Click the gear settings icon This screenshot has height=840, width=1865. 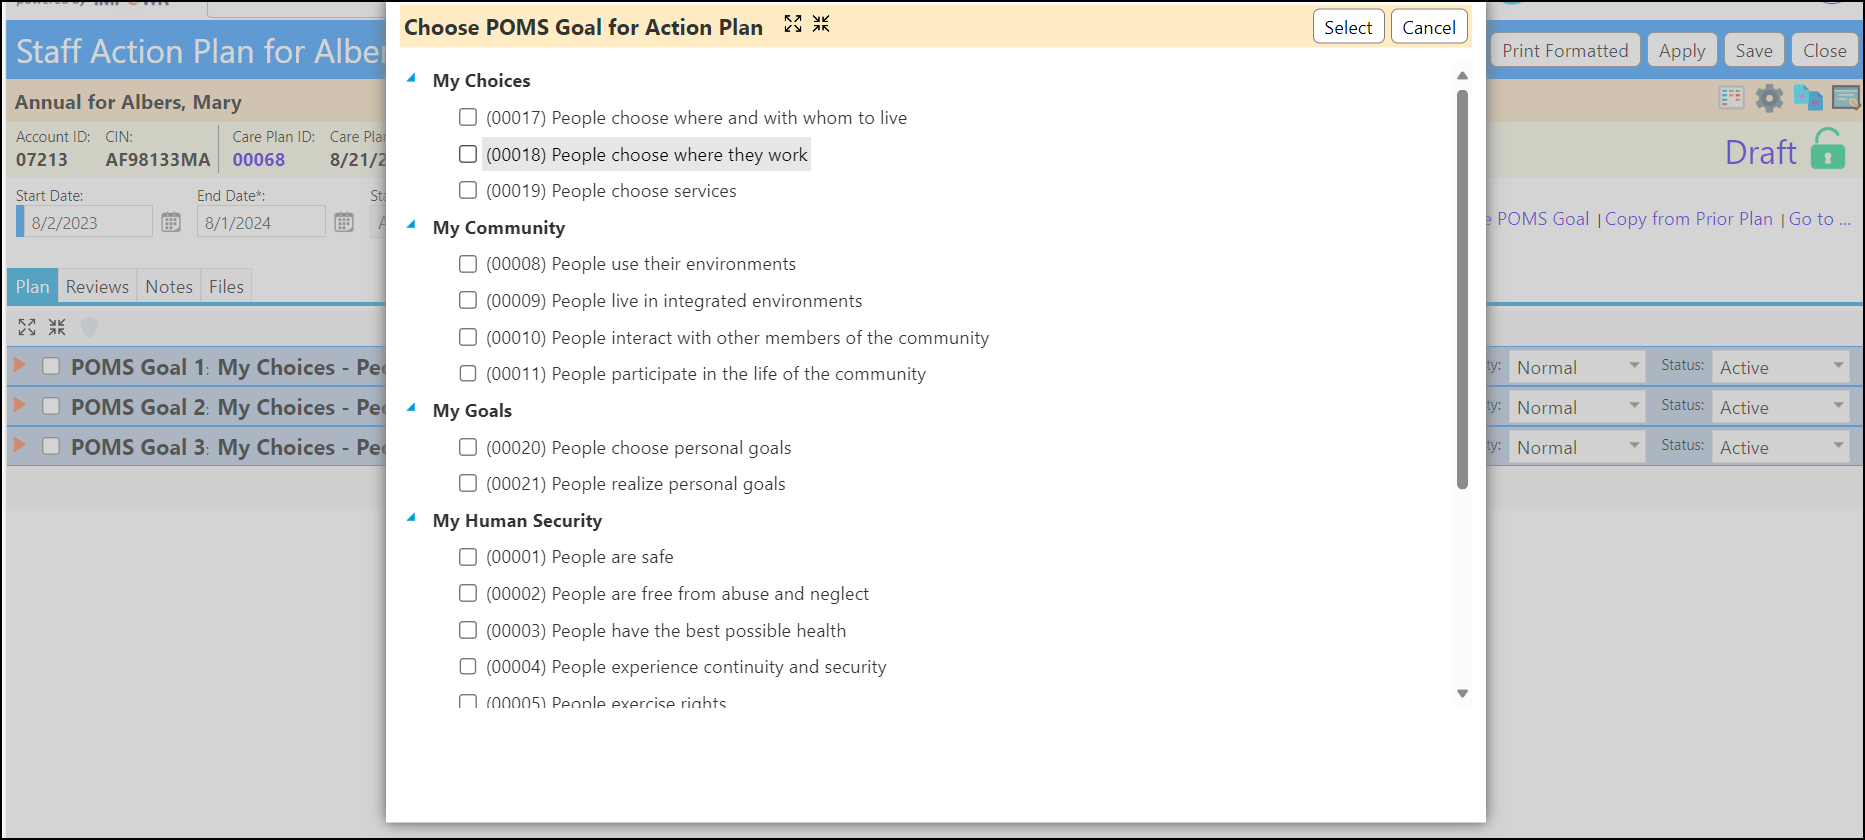pyautogui.click(x=1769, y=98)
